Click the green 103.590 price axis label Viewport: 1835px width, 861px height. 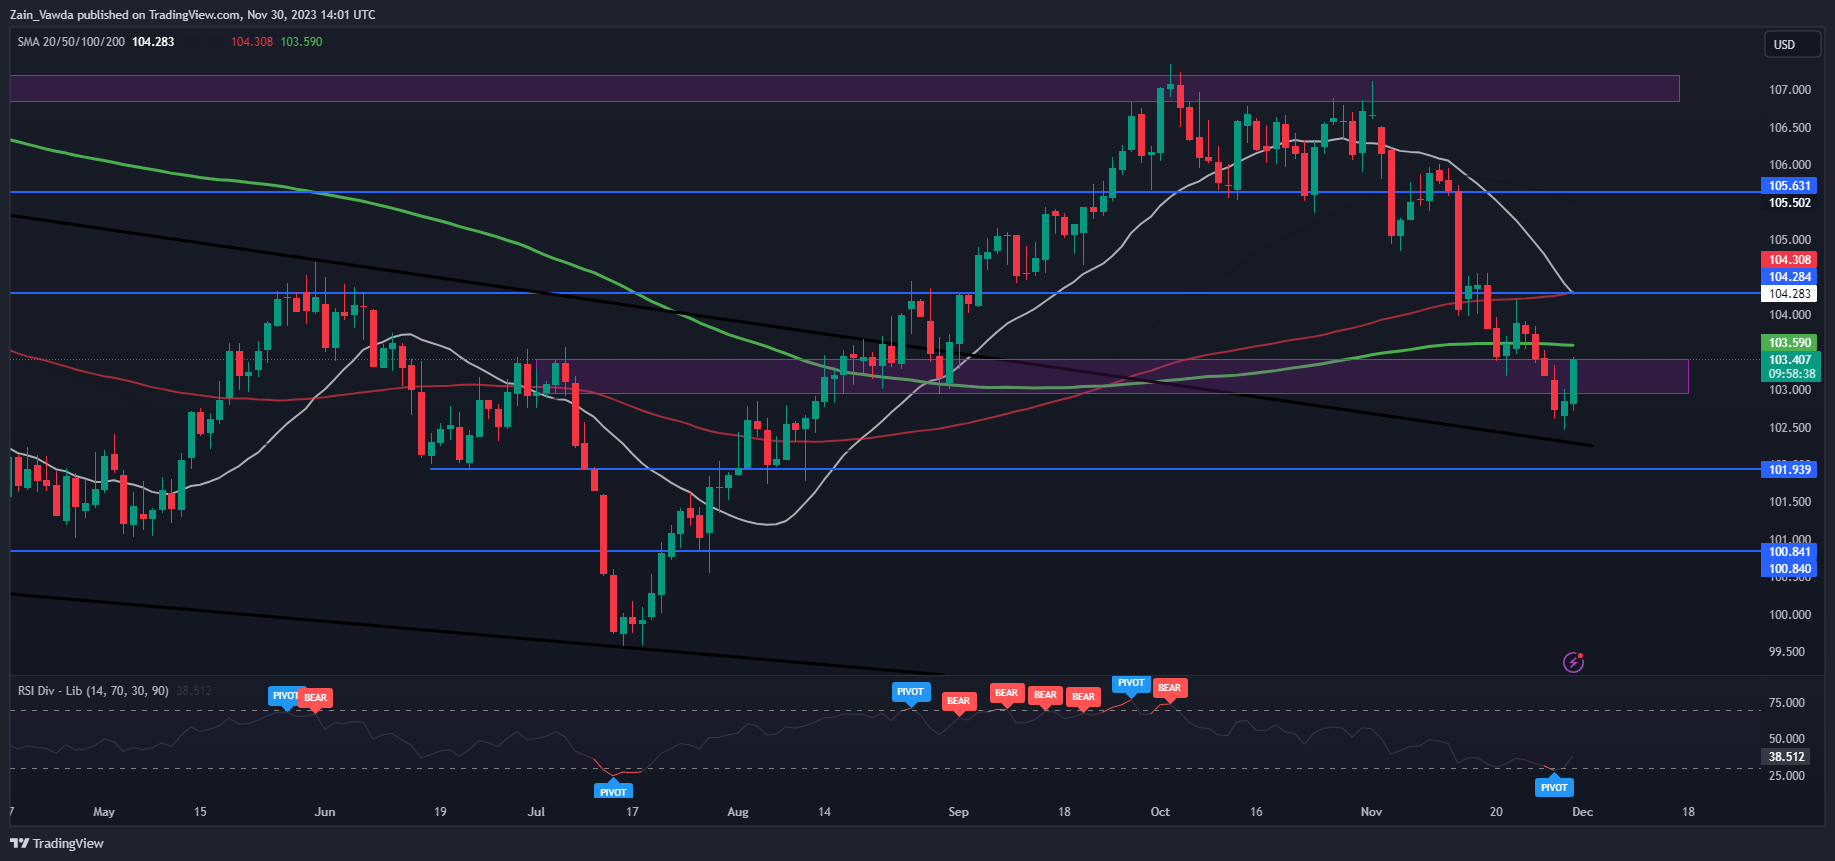click(x=1789, y=343)
